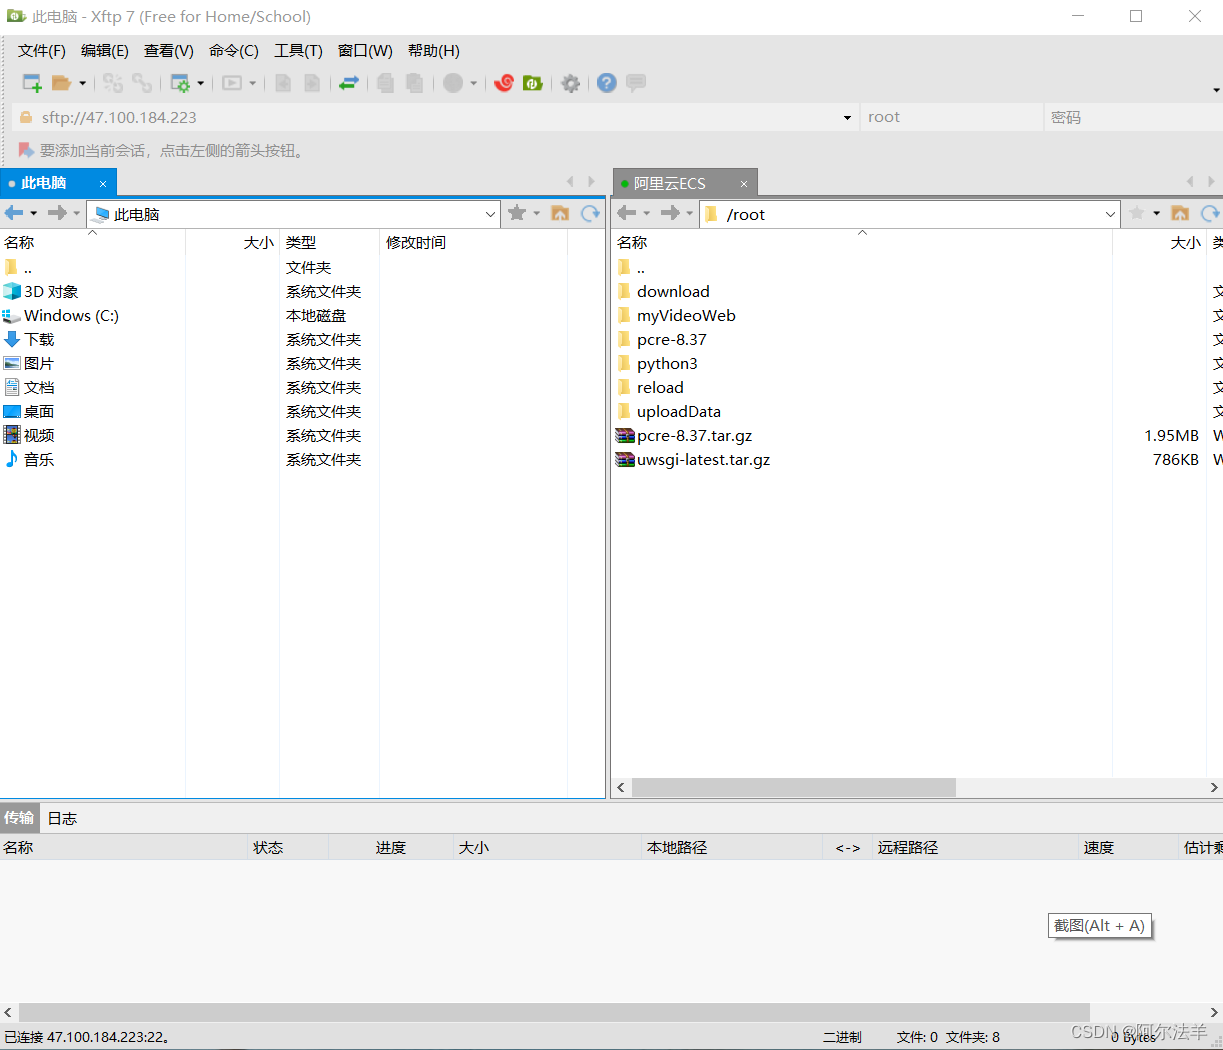Click the remote pane home folder icon
Image resolution: width=1223 pixels, height=1050 pixels.
(x=1180, y=213)
